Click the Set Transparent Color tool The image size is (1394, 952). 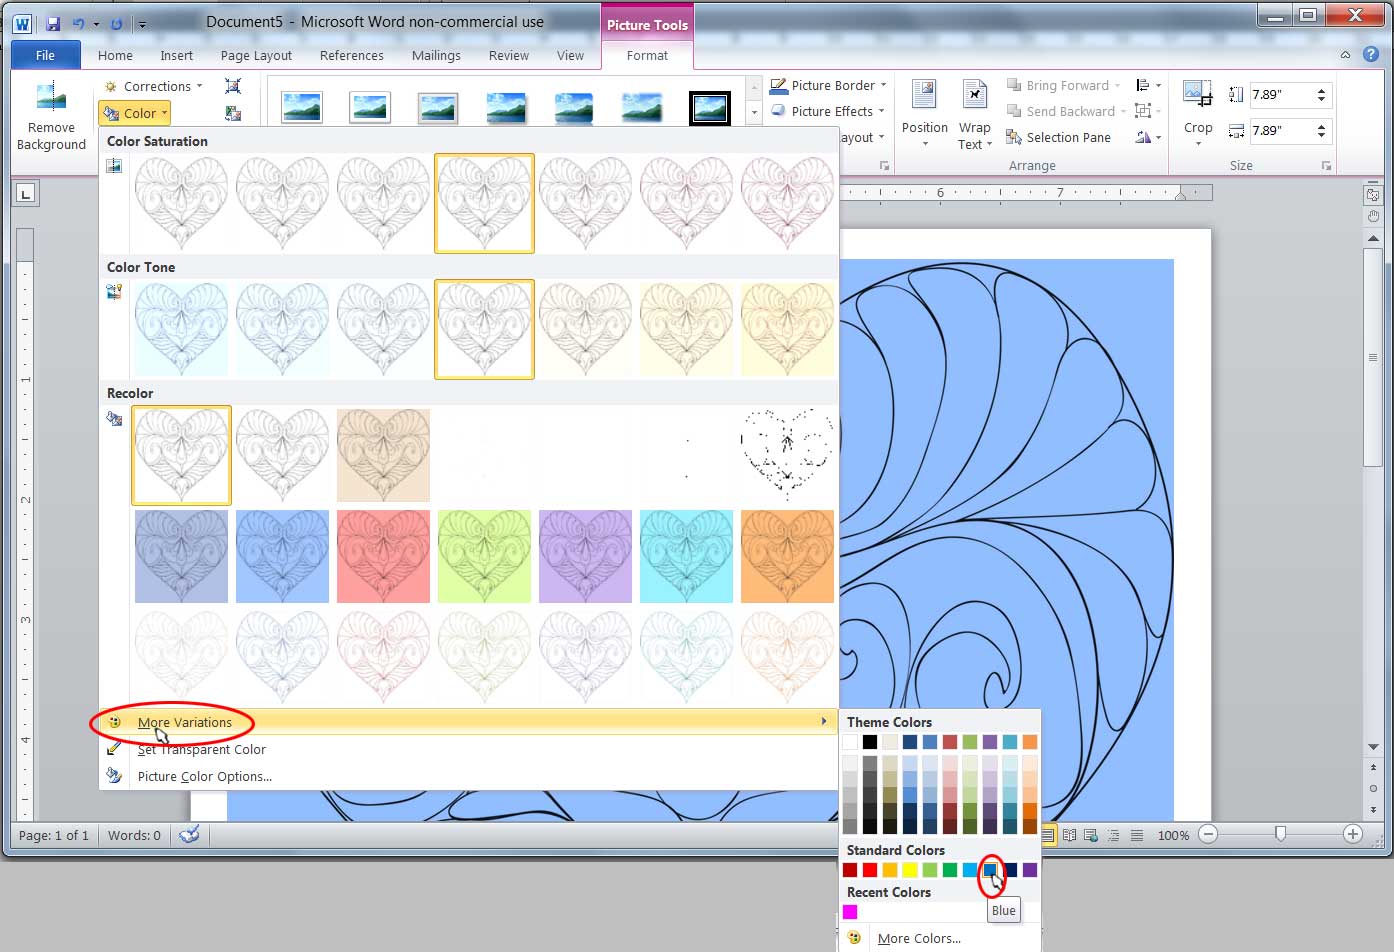click(200, 749)
